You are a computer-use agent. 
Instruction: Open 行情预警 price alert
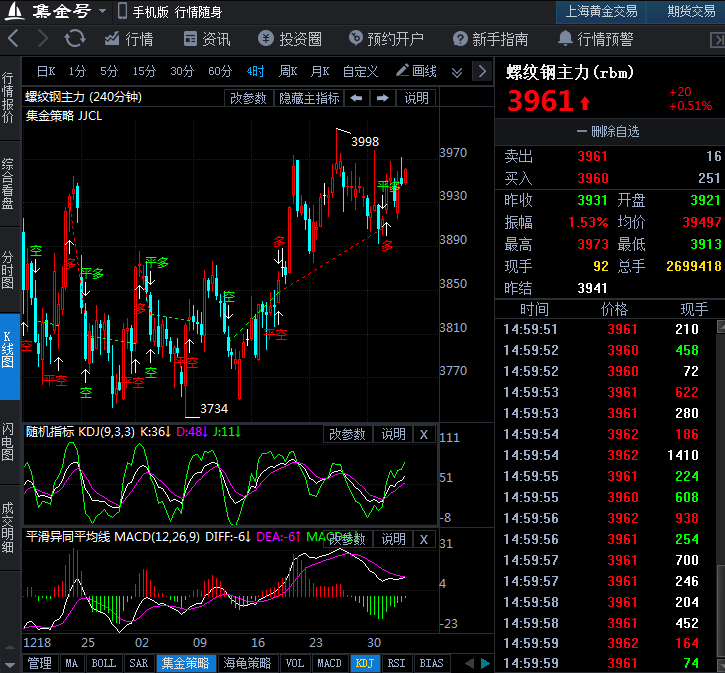[596, 39]
